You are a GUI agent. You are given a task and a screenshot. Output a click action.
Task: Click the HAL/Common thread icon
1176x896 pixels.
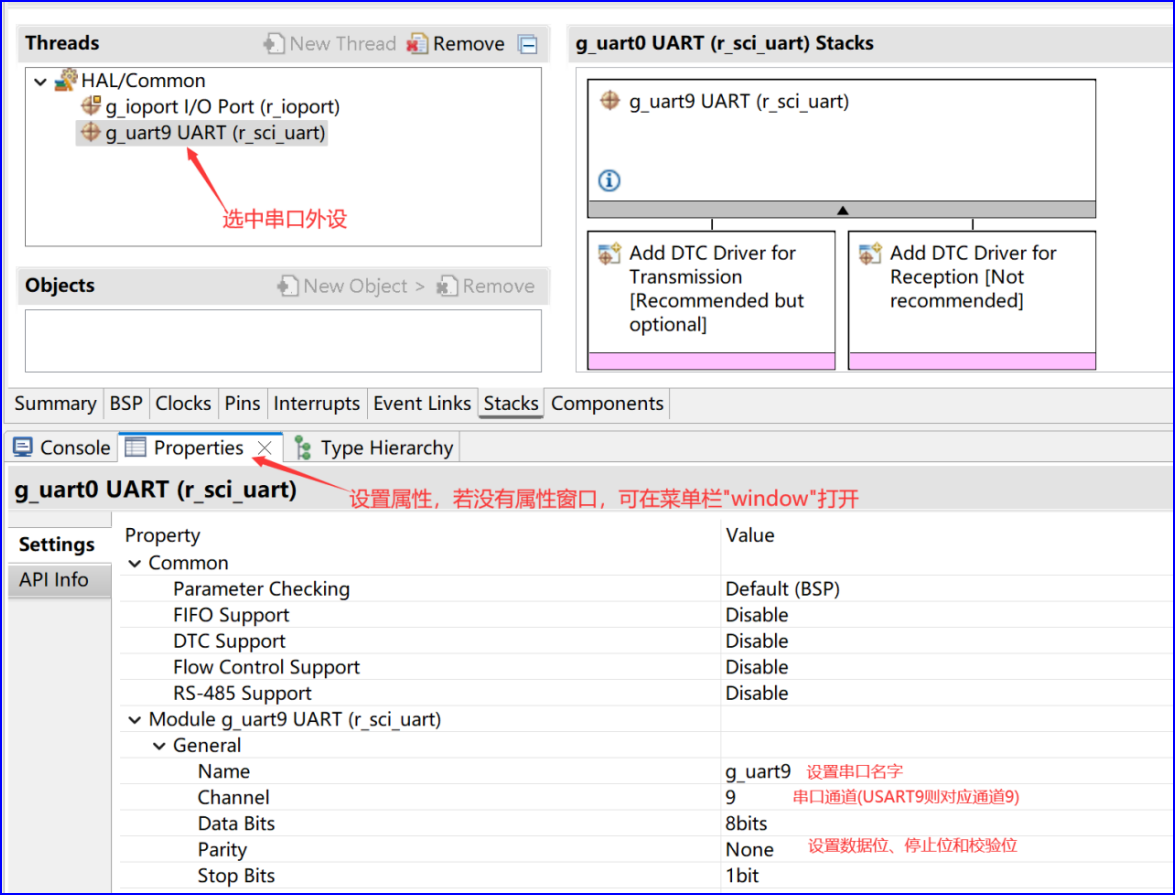click(66, 79)
